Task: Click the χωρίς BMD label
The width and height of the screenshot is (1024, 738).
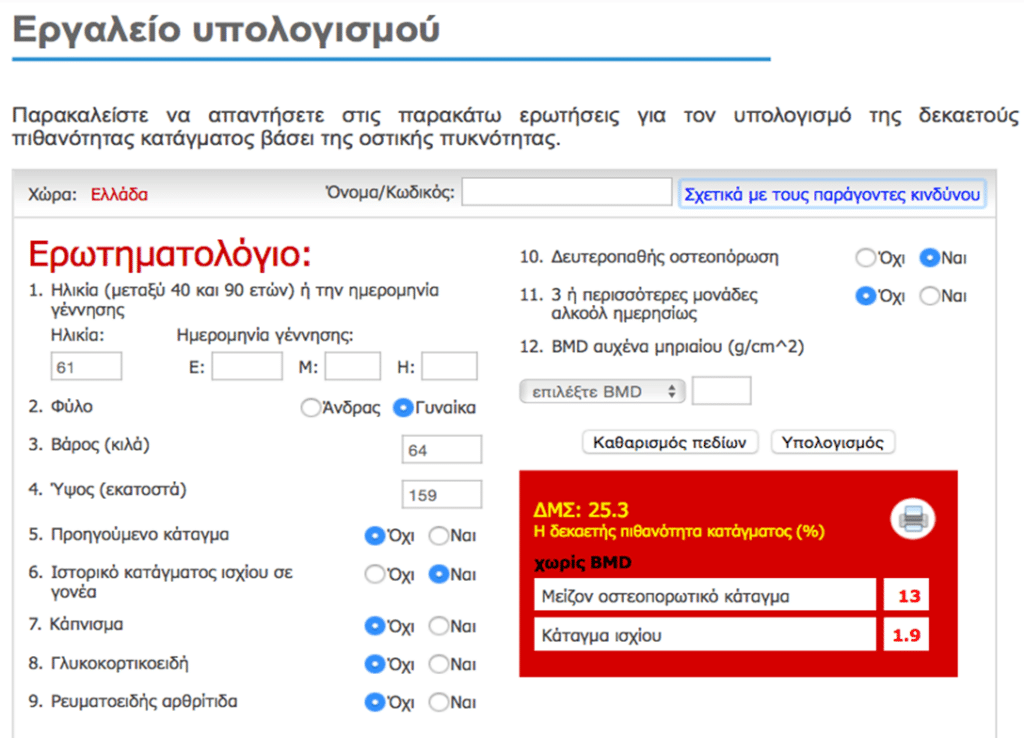Action: coord(583,562)
